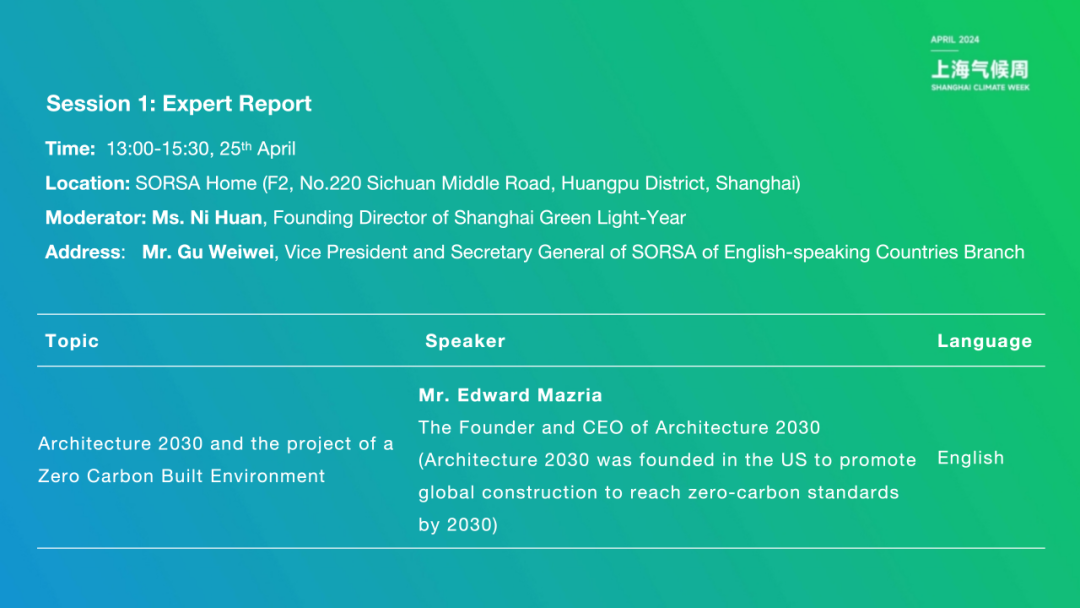Click the 'Time:' label

click(x=70, y=149)
